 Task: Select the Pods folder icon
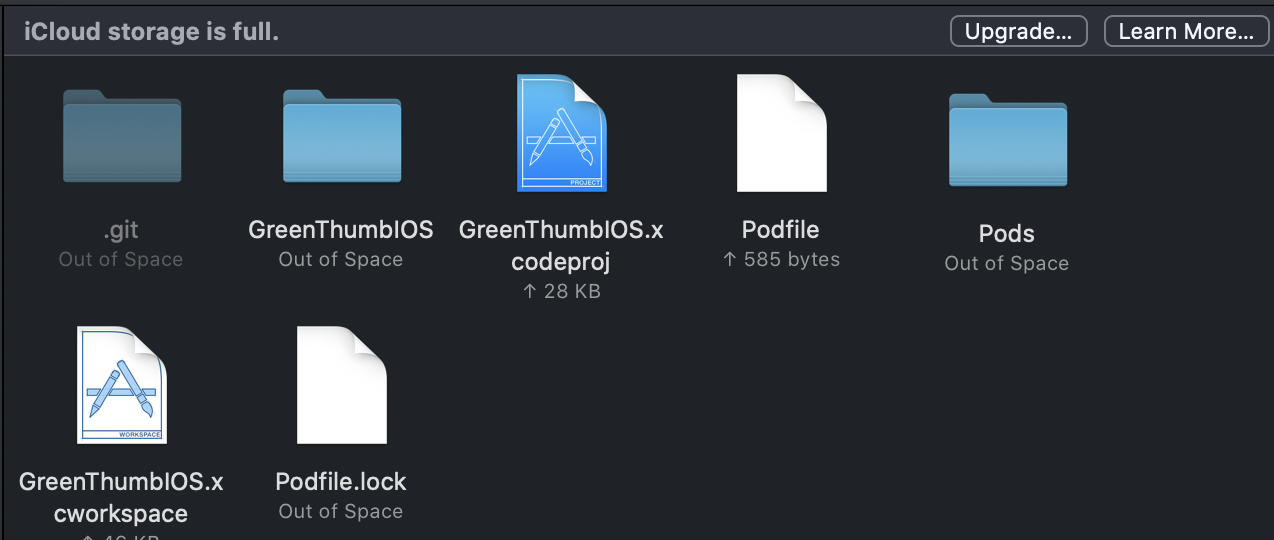pos(1007,140)
